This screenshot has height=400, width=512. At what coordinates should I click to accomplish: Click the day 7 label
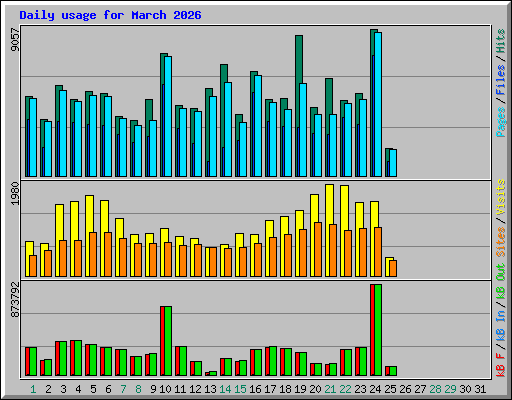[123, 389]
